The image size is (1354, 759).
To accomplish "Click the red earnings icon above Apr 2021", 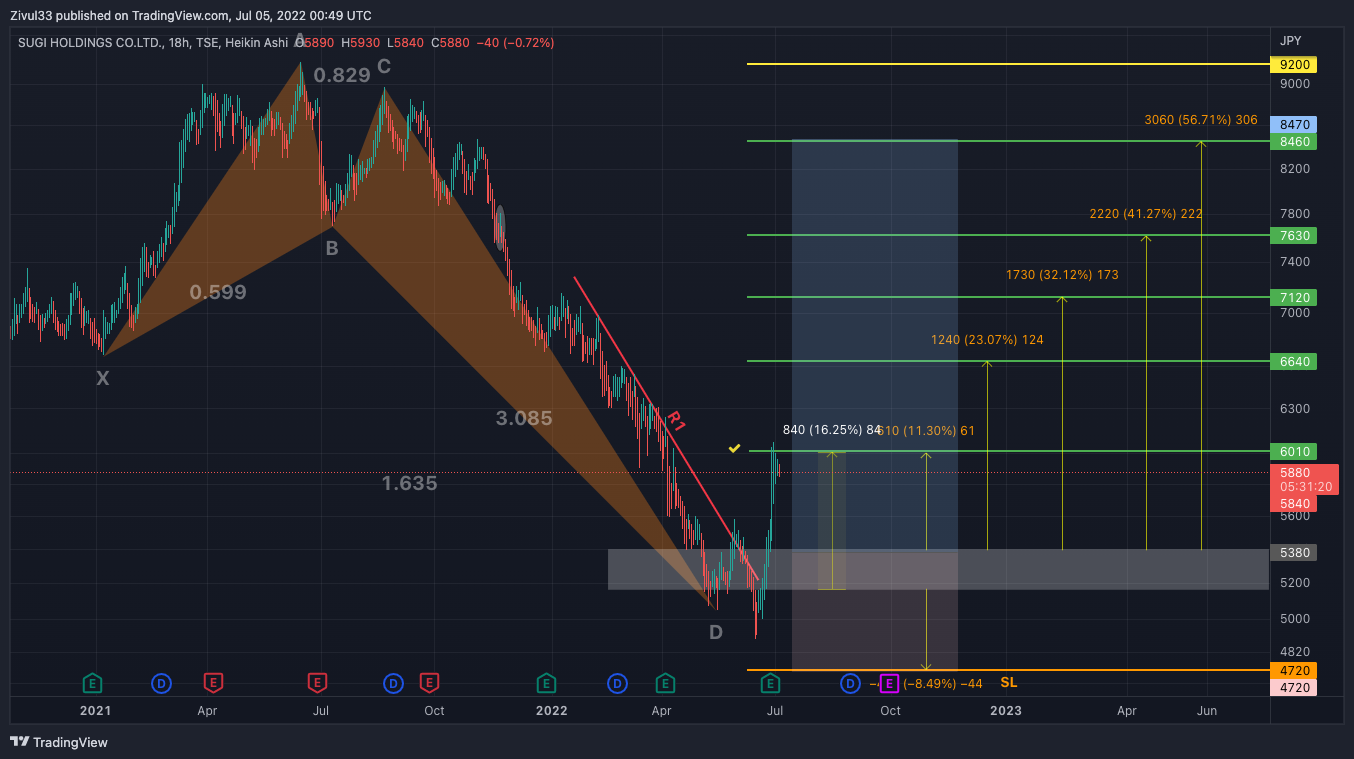I will pos(213,683).
